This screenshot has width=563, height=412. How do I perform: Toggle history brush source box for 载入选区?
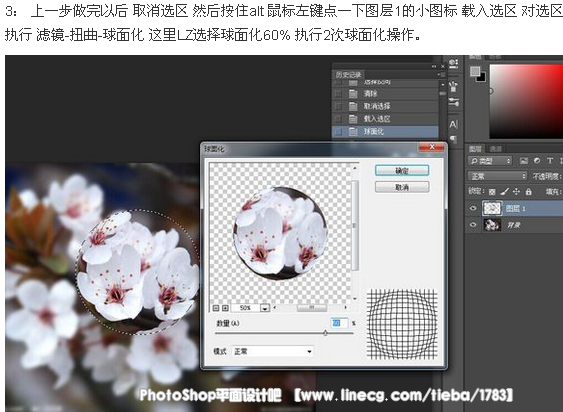338,119
